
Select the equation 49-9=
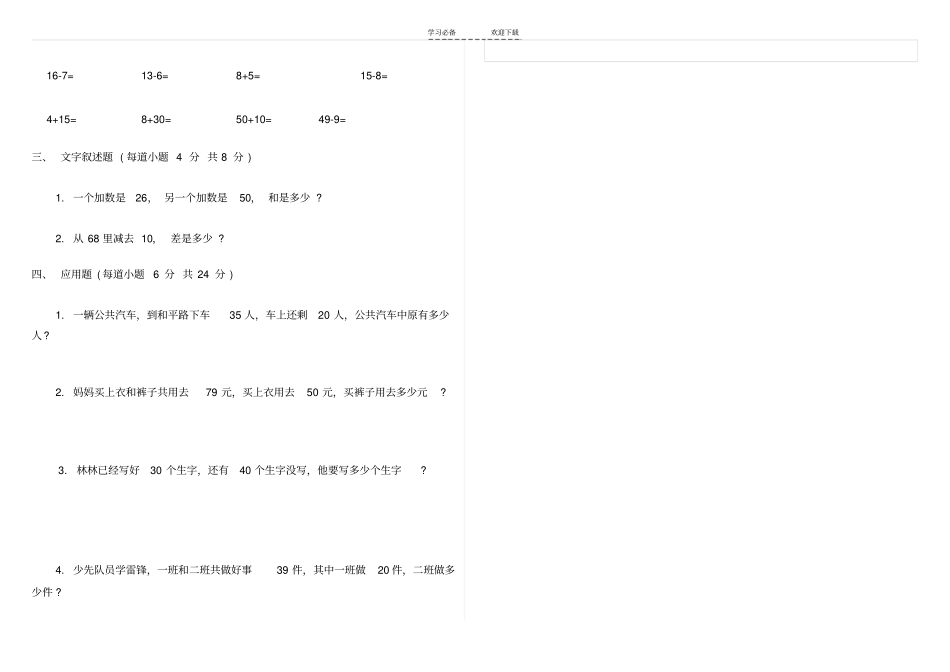click(332, 119)
